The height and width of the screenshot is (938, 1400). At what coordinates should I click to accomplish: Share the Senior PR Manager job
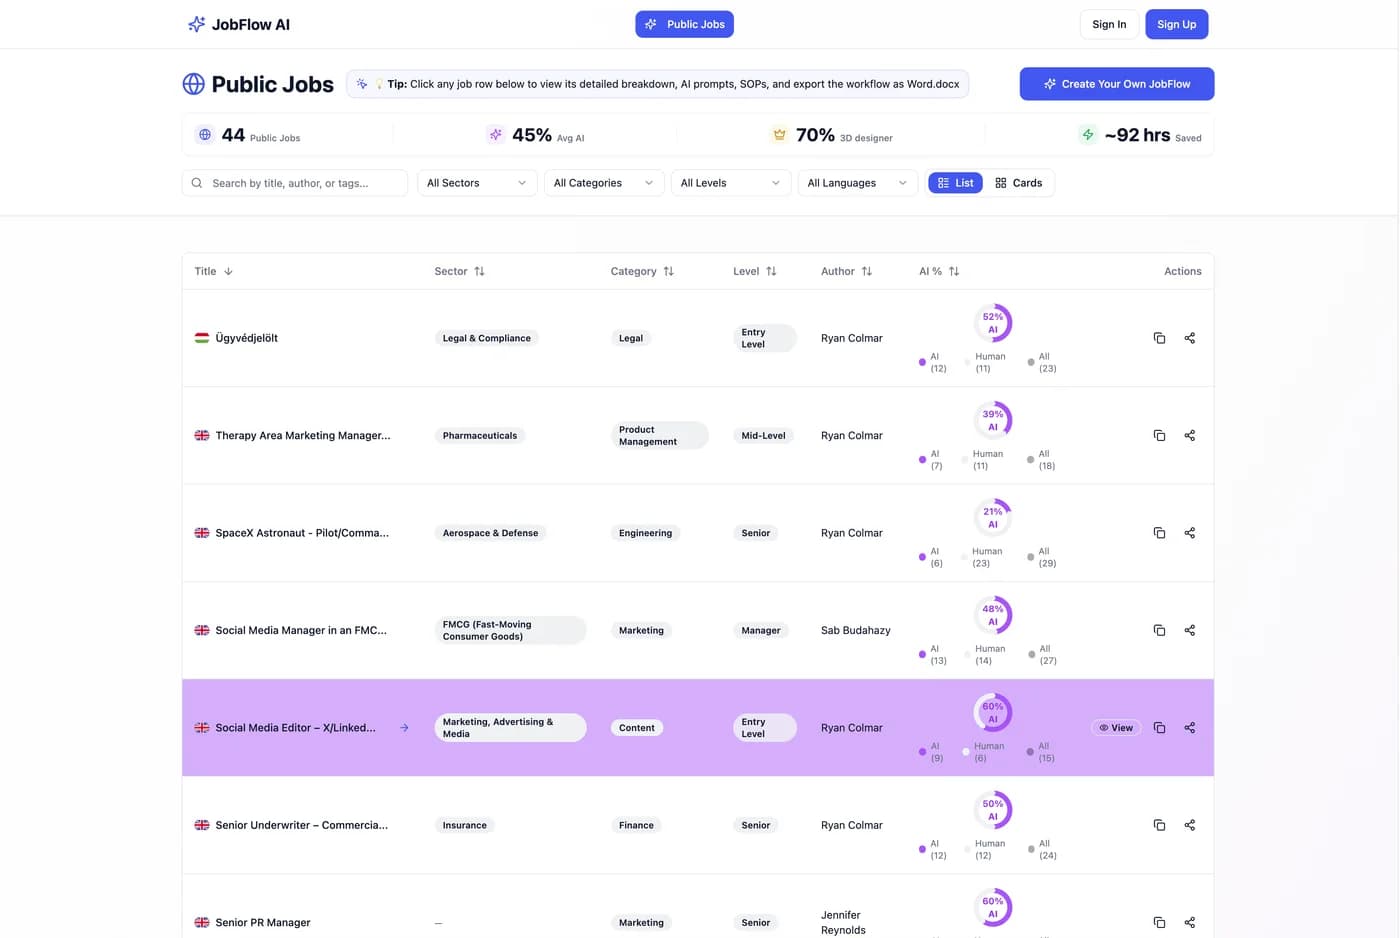1189,922
